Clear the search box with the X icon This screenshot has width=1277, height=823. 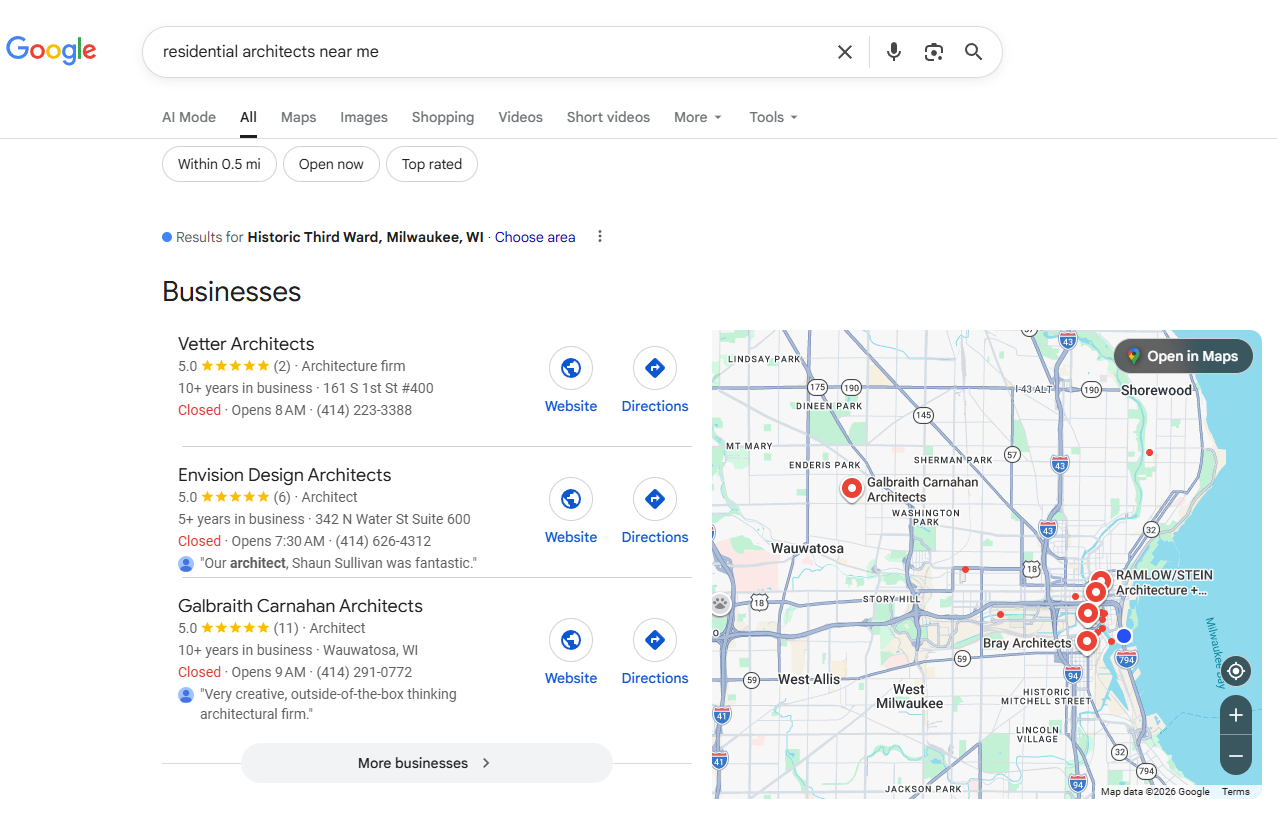[845, 52]
